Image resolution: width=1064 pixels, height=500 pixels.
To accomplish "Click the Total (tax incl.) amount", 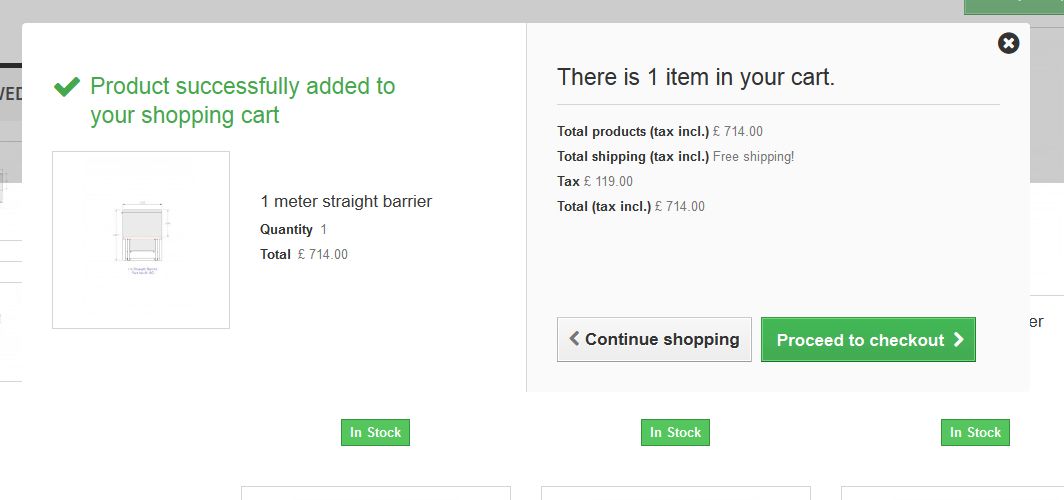I will pos(680,207).
